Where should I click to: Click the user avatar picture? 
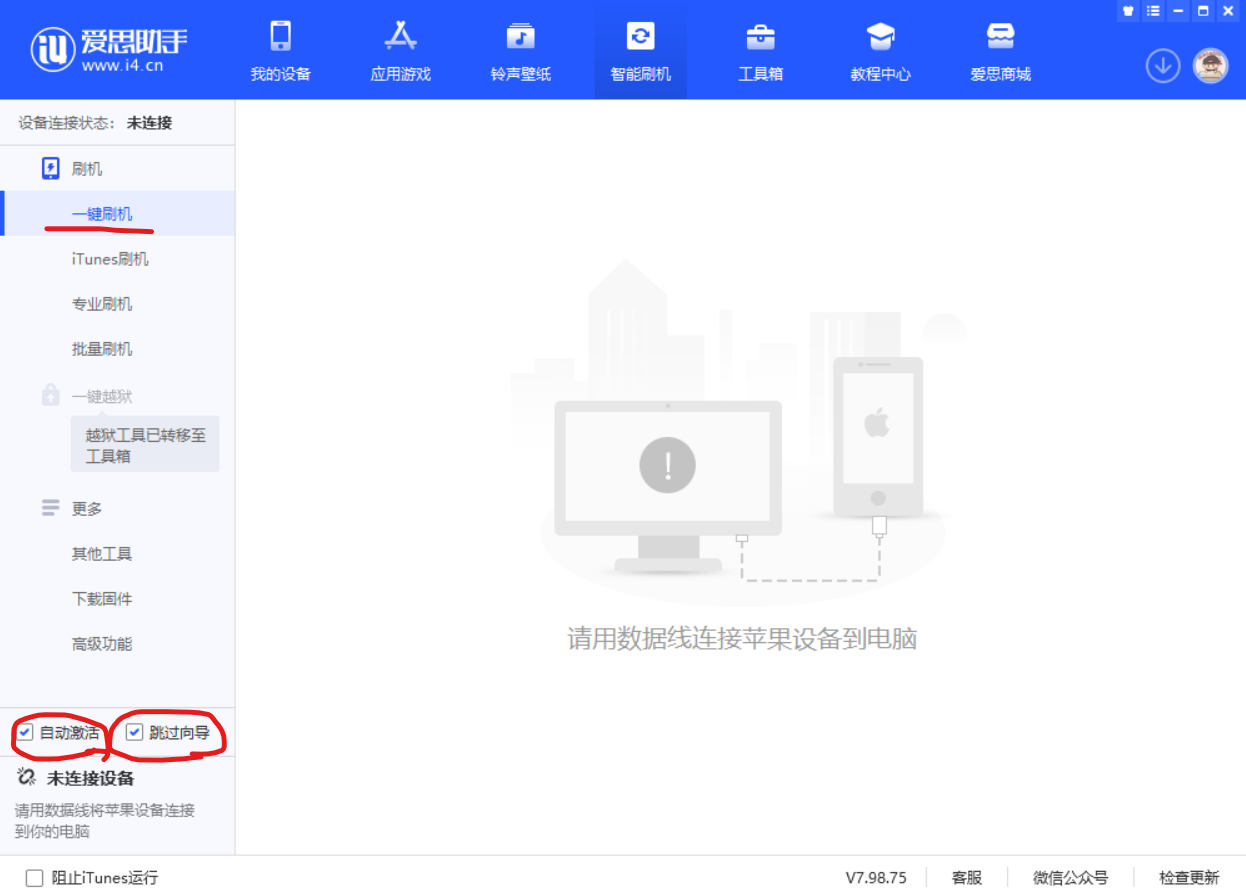(x=1210, y=66)
